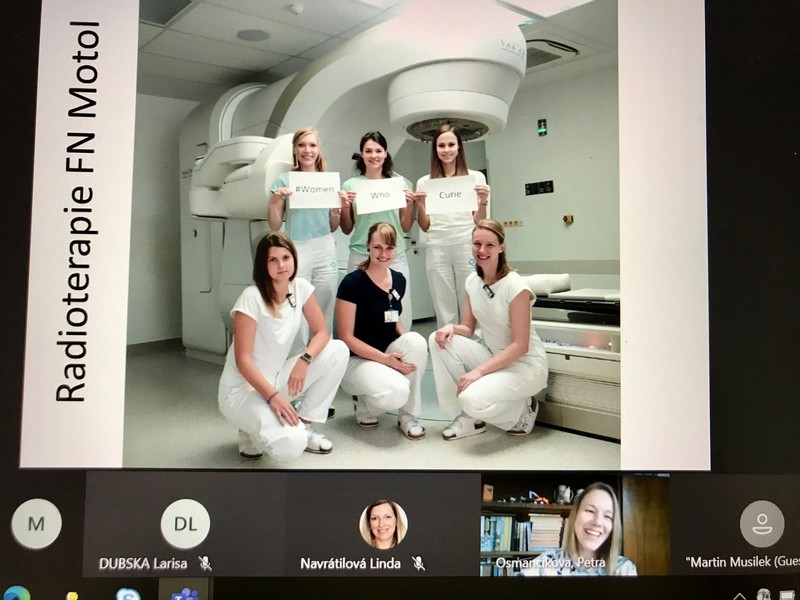800x600 pixels.
Task: Open Navrátilová Linda's profile photo
Action: pos(383,524)
